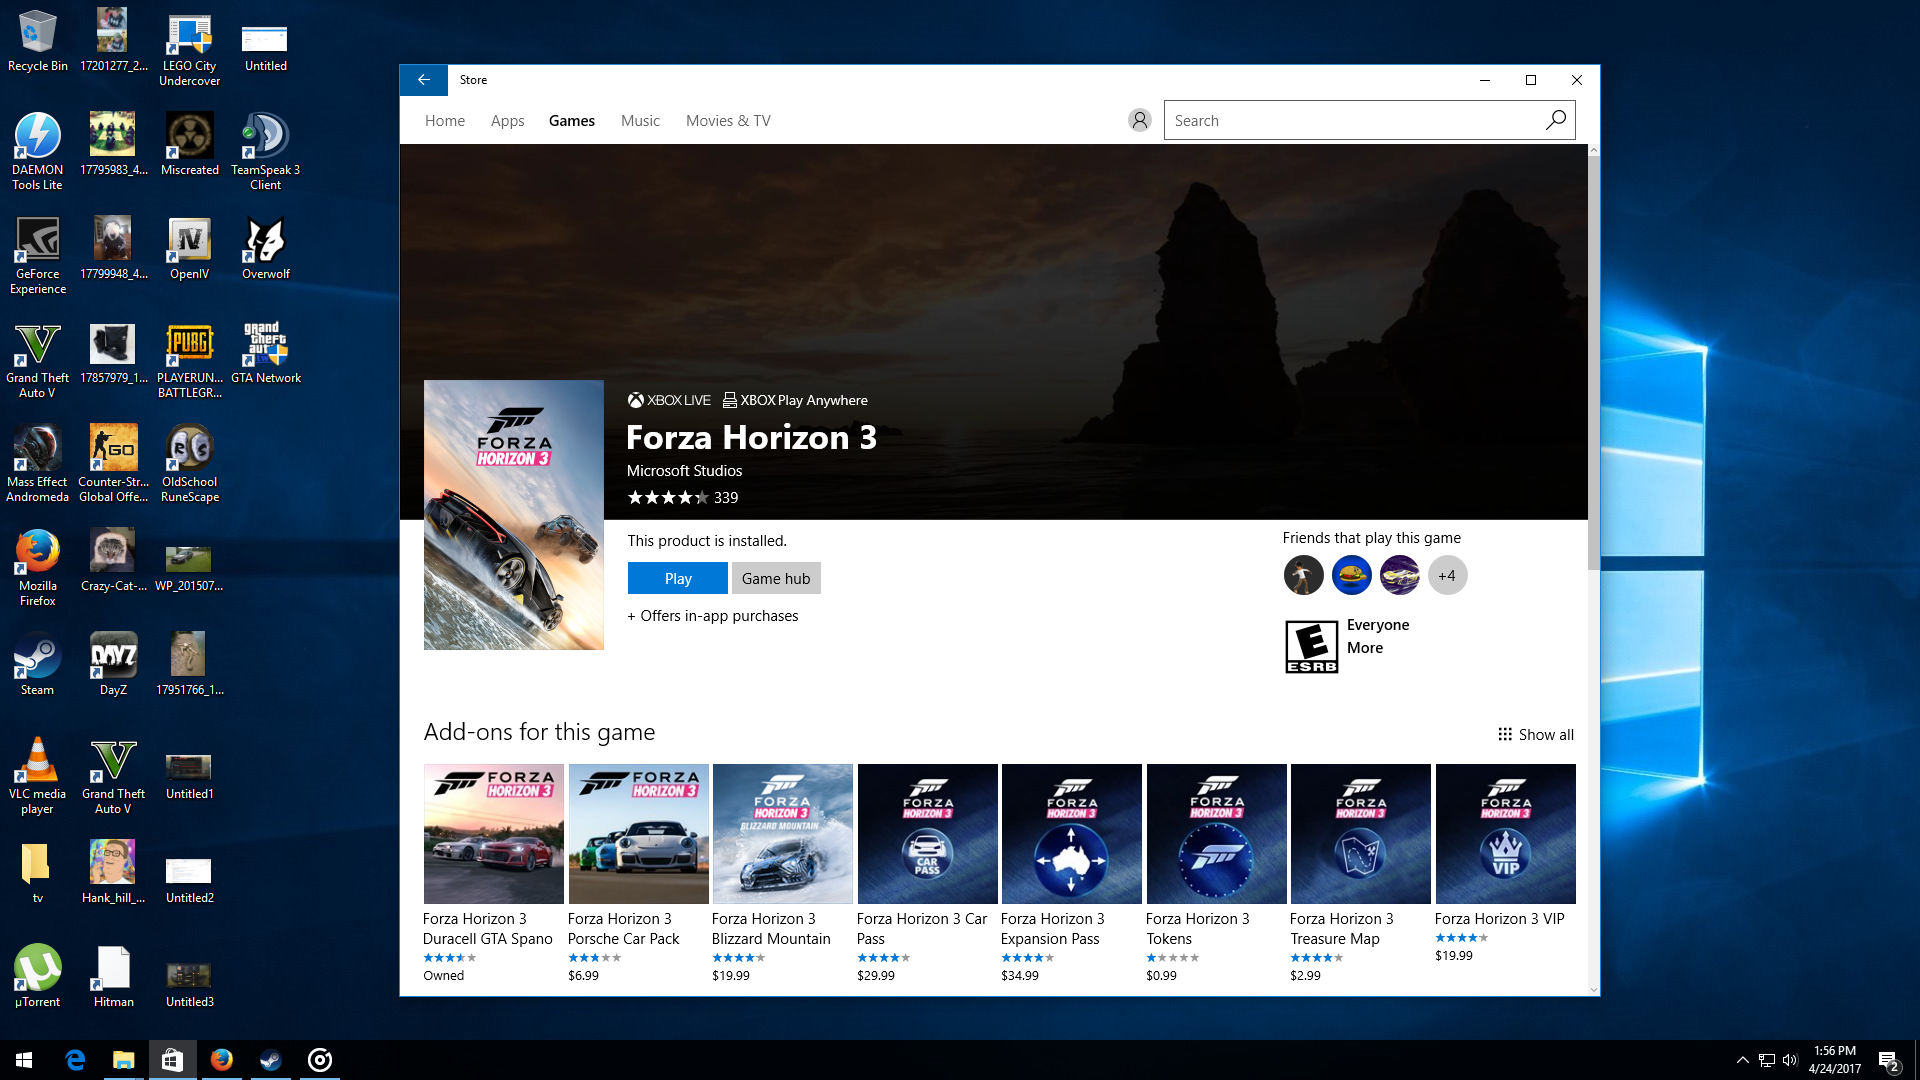Go back using the Store back arrow
Screen dimensions: 1920x1080
[x=424, y=80]
